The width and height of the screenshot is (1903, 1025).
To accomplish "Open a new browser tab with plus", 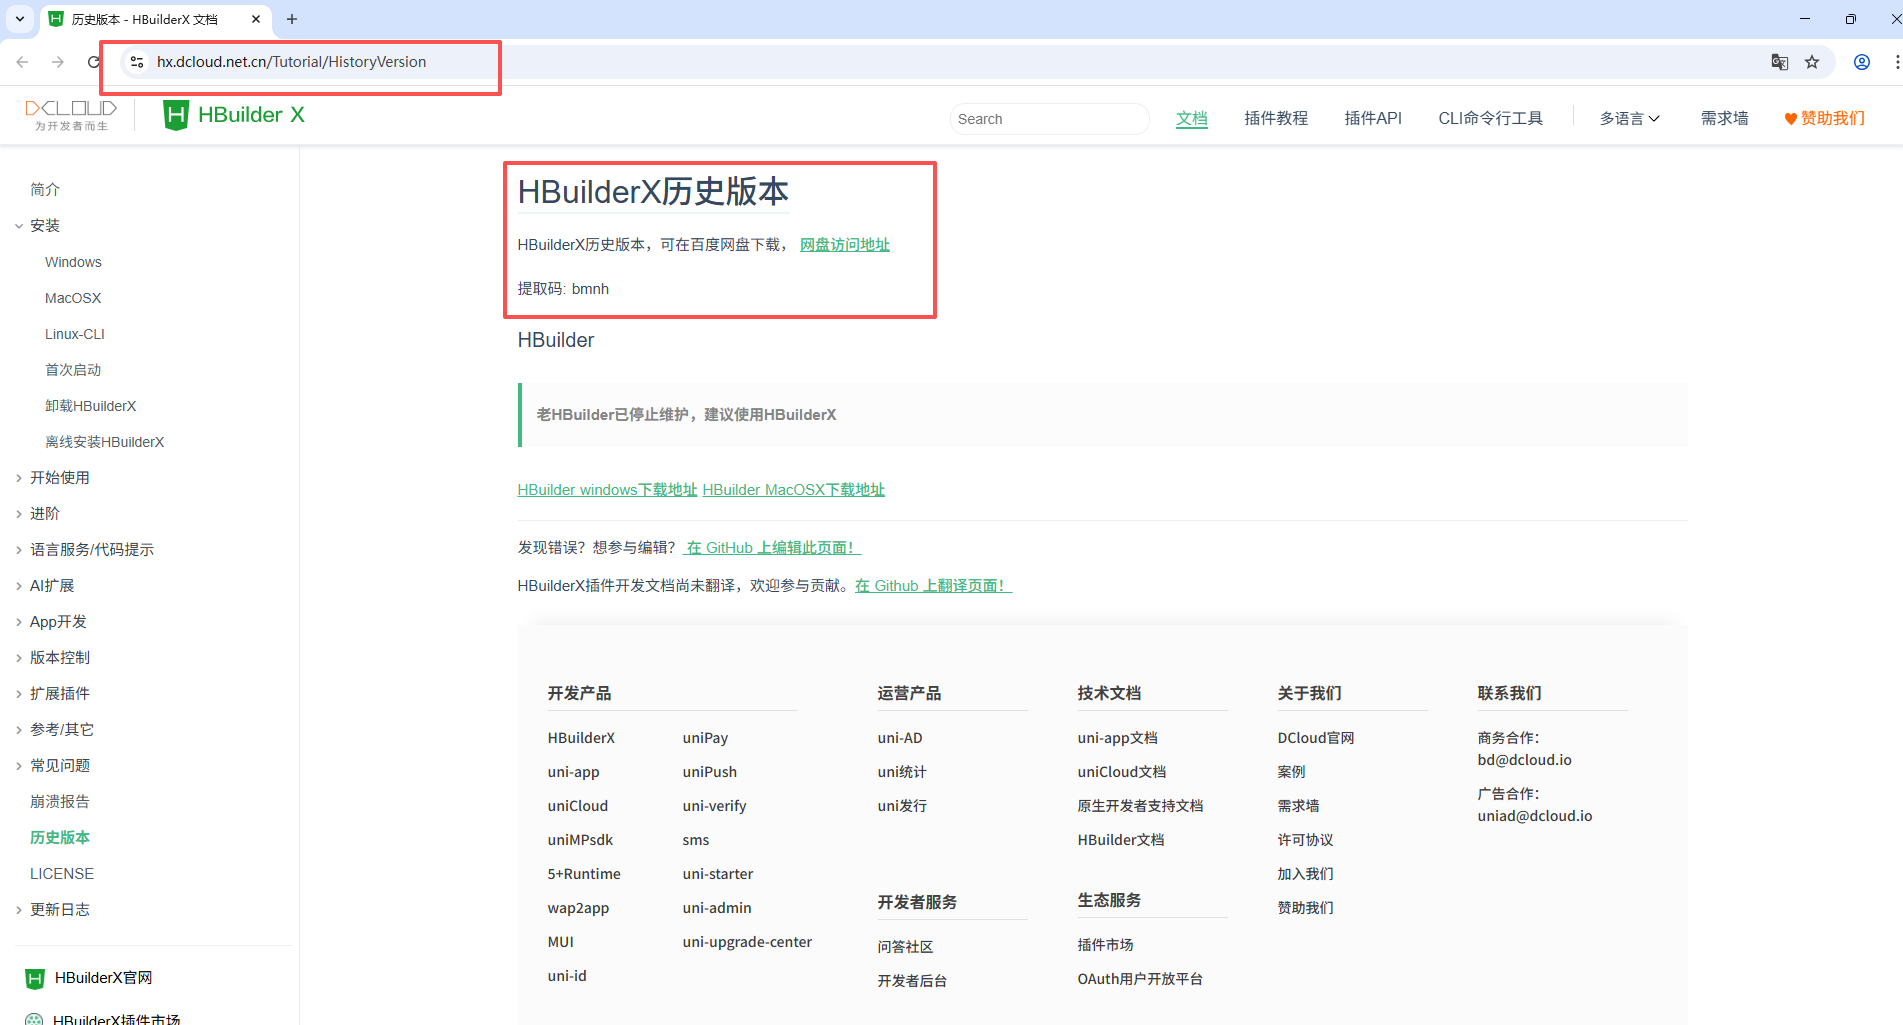I will tap(292, 19).
